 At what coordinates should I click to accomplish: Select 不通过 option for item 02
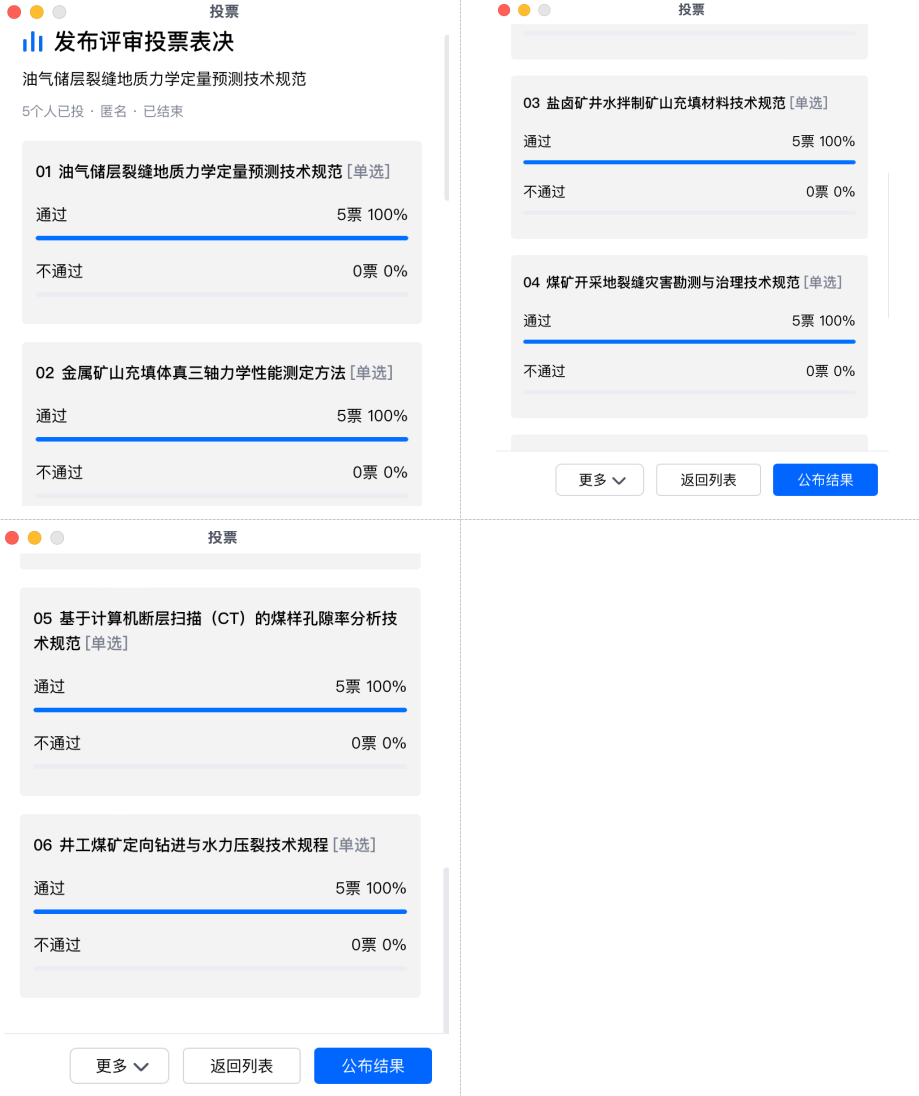tap(59, 472)
